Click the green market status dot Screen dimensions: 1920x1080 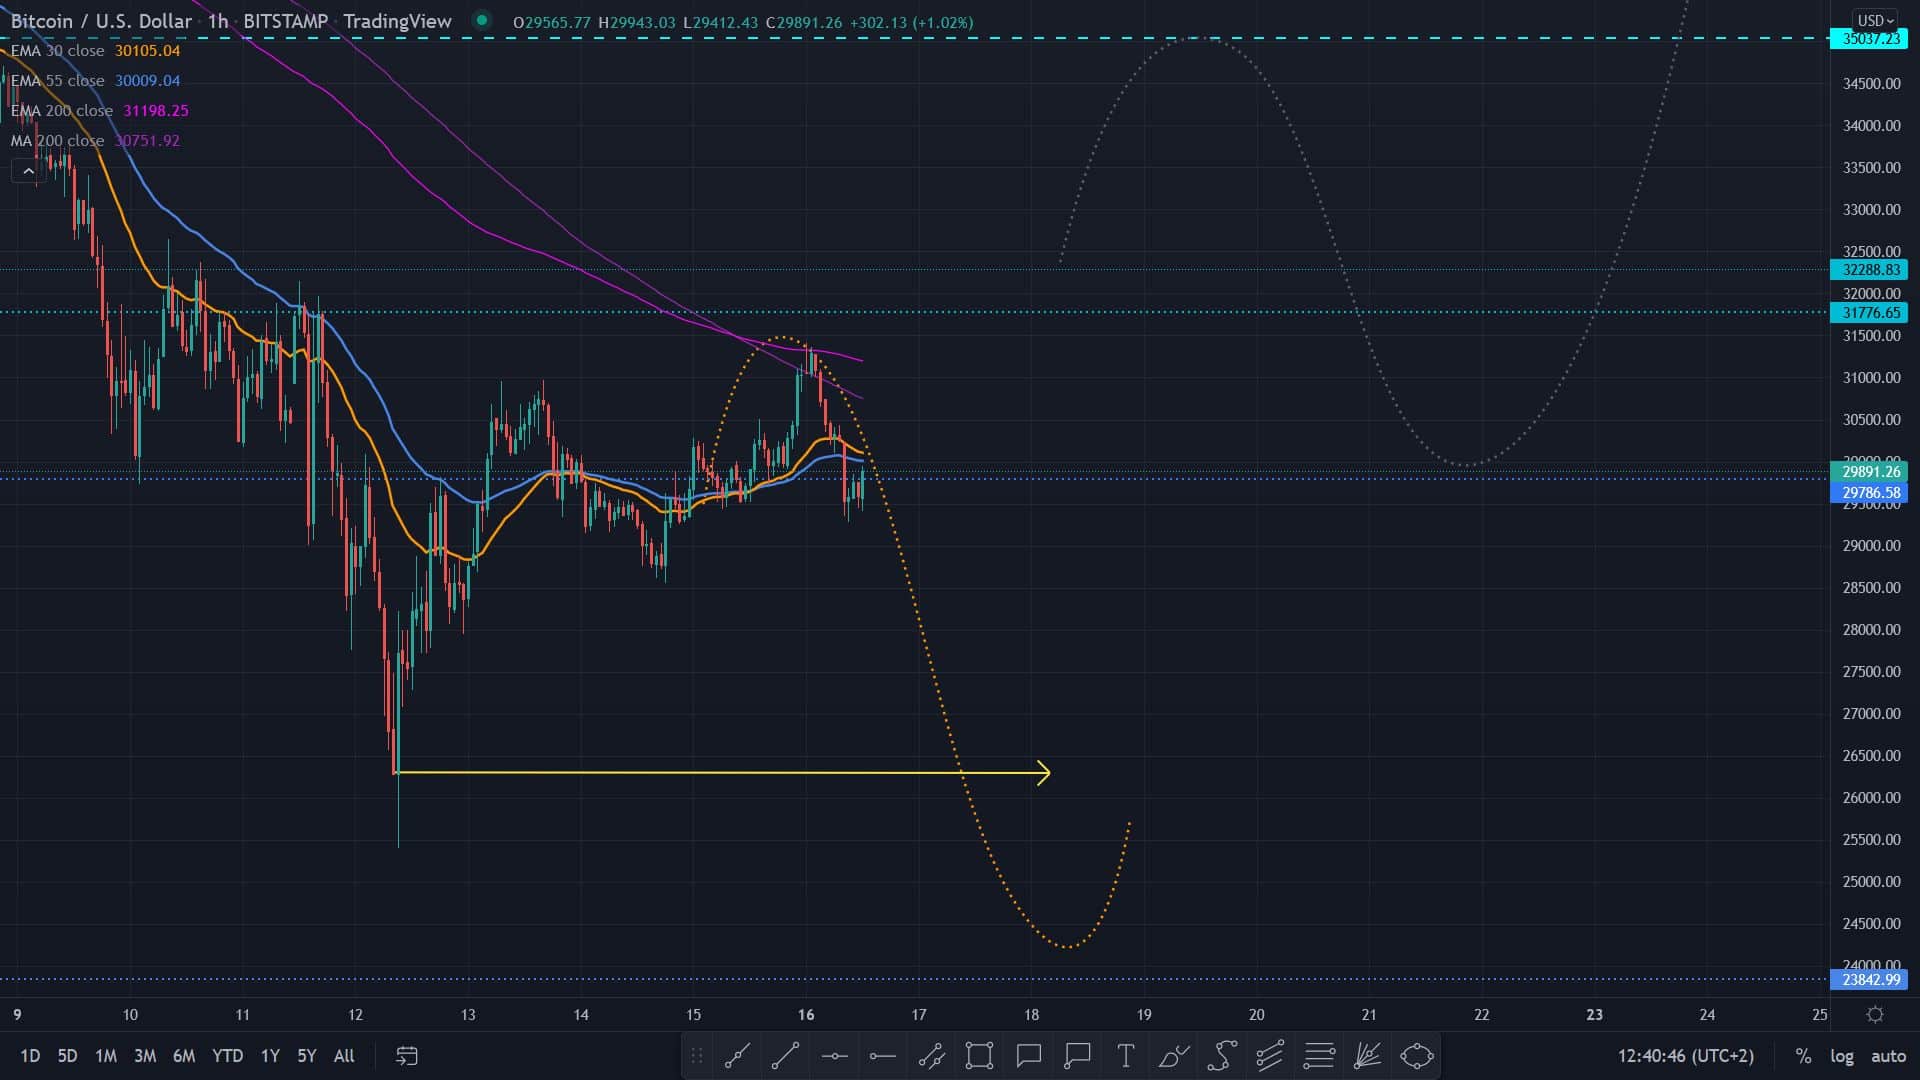[x=482, y=20]
